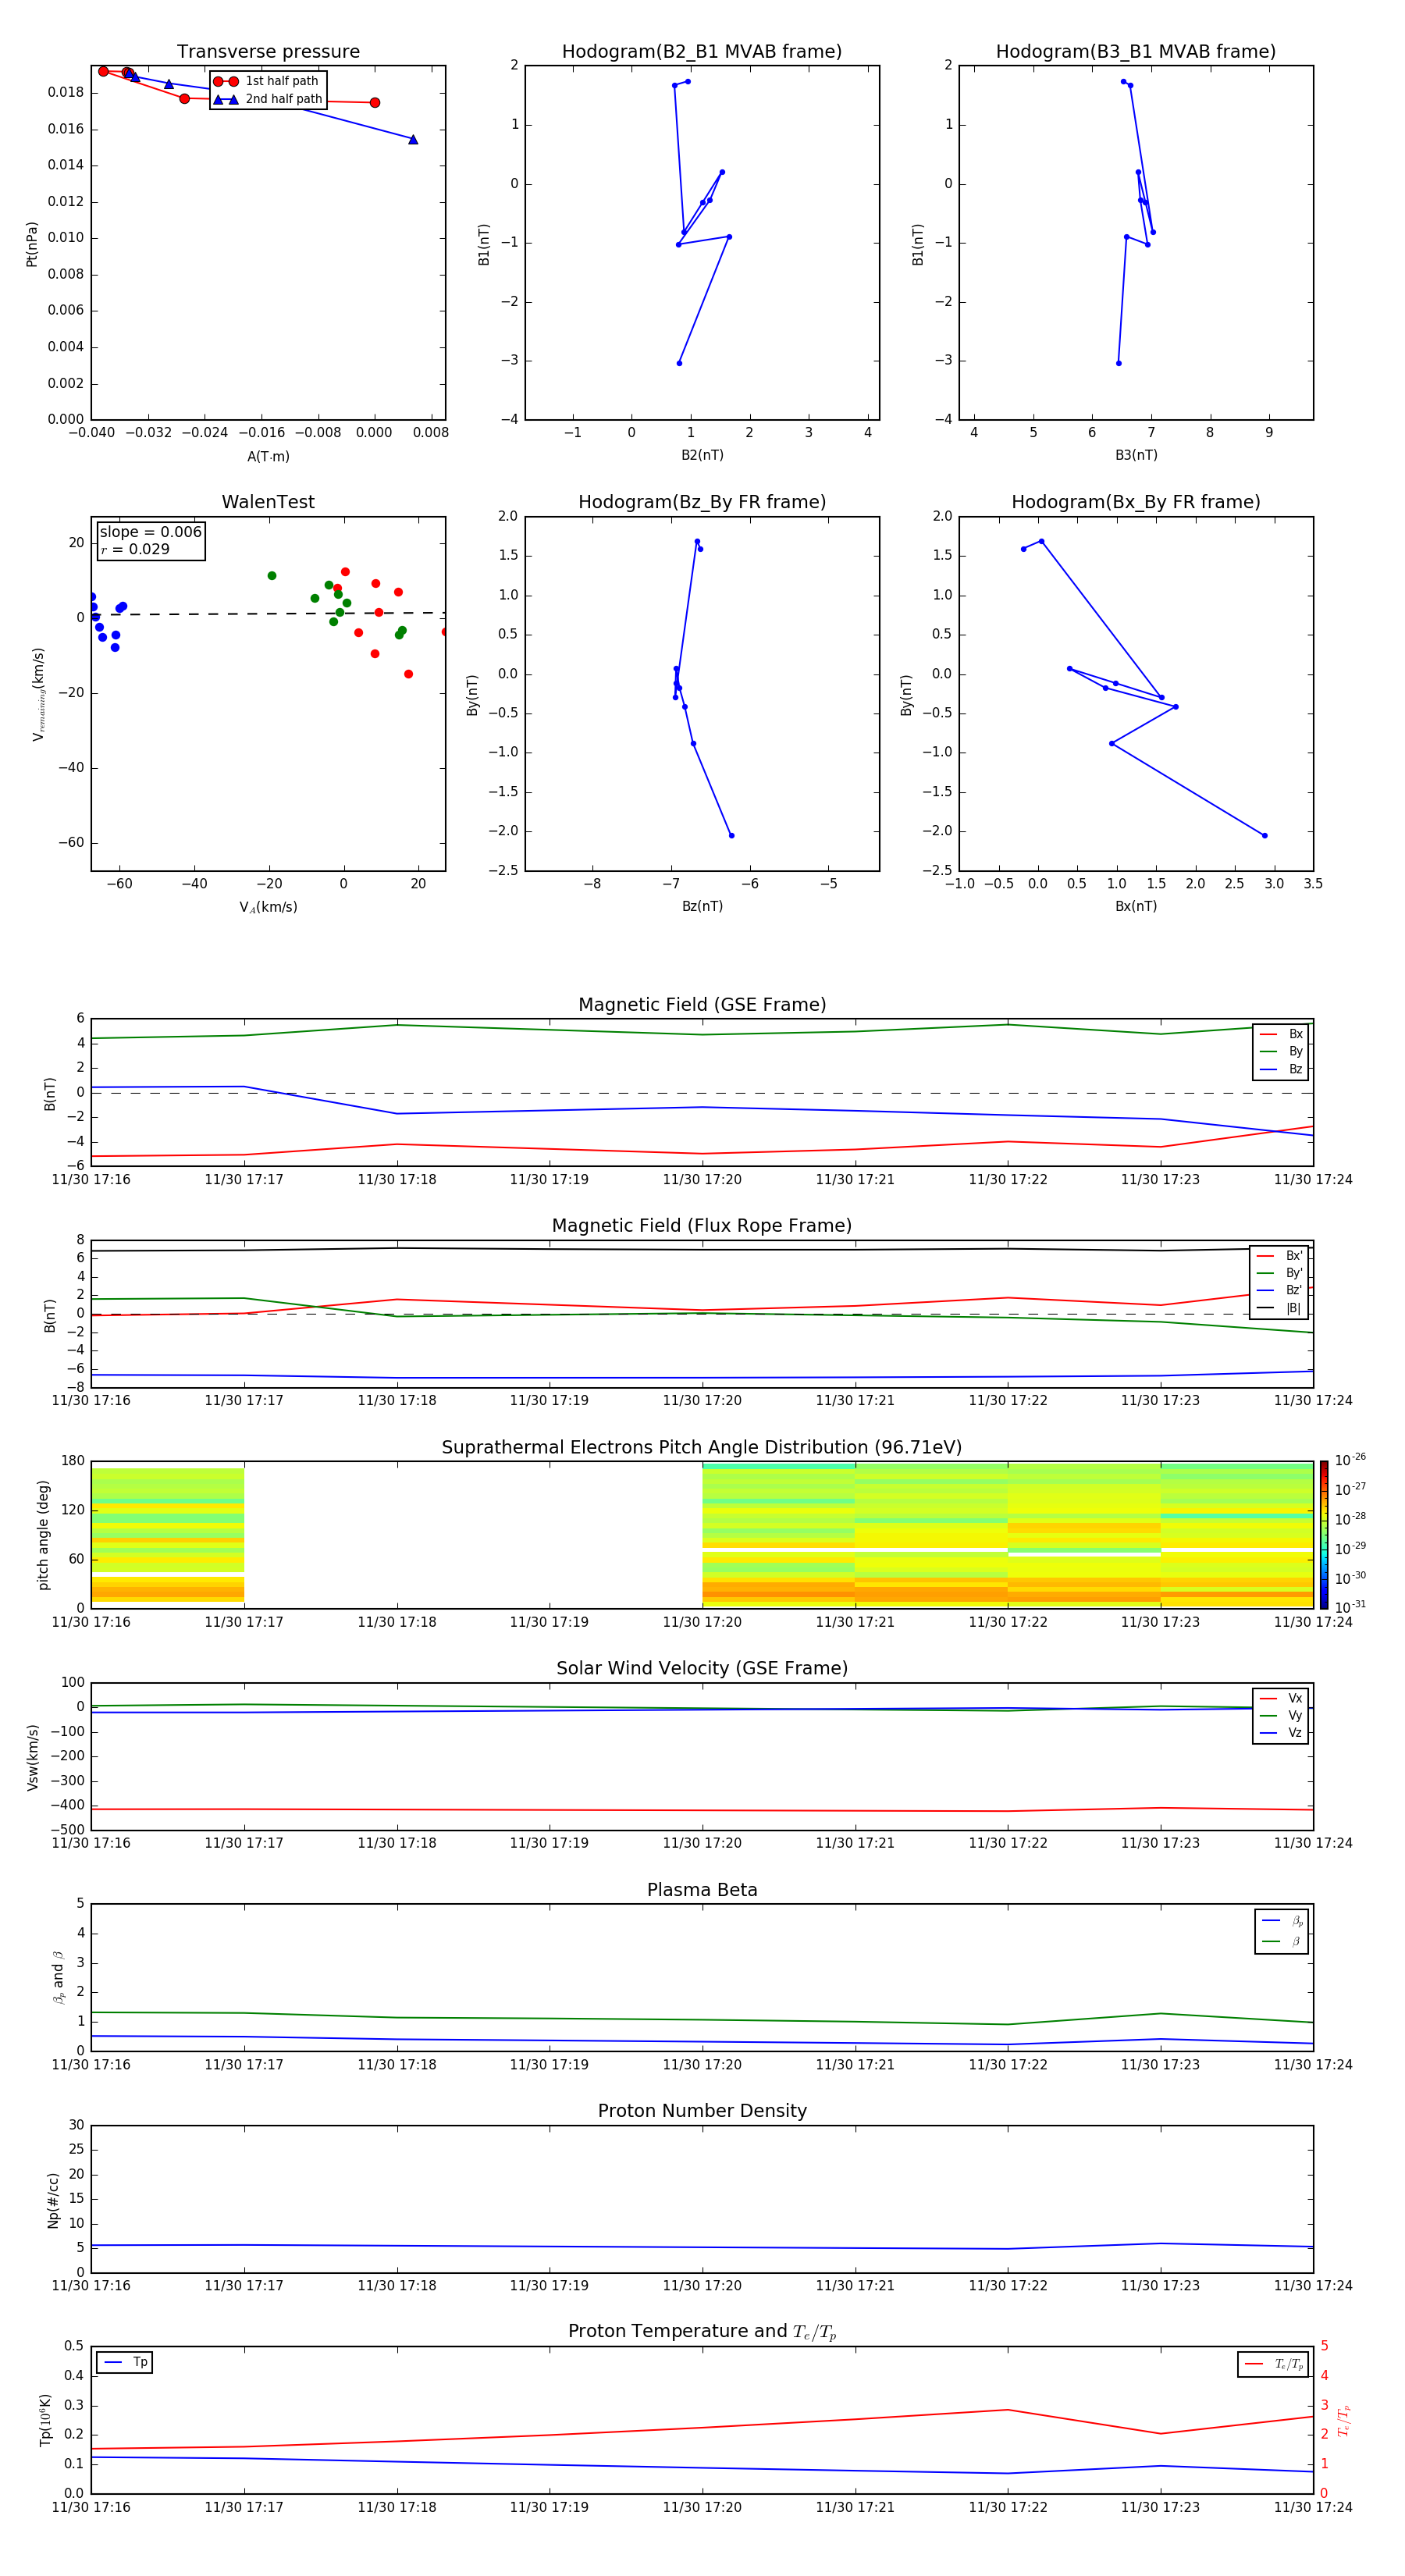
Task: Click the 'V_remaining(km/s)' y-axis label
Action: 39,695
